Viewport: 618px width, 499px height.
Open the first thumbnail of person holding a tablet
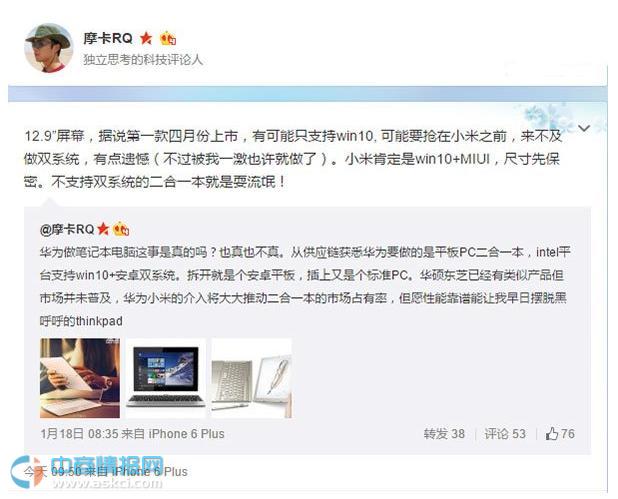[80, 378]
